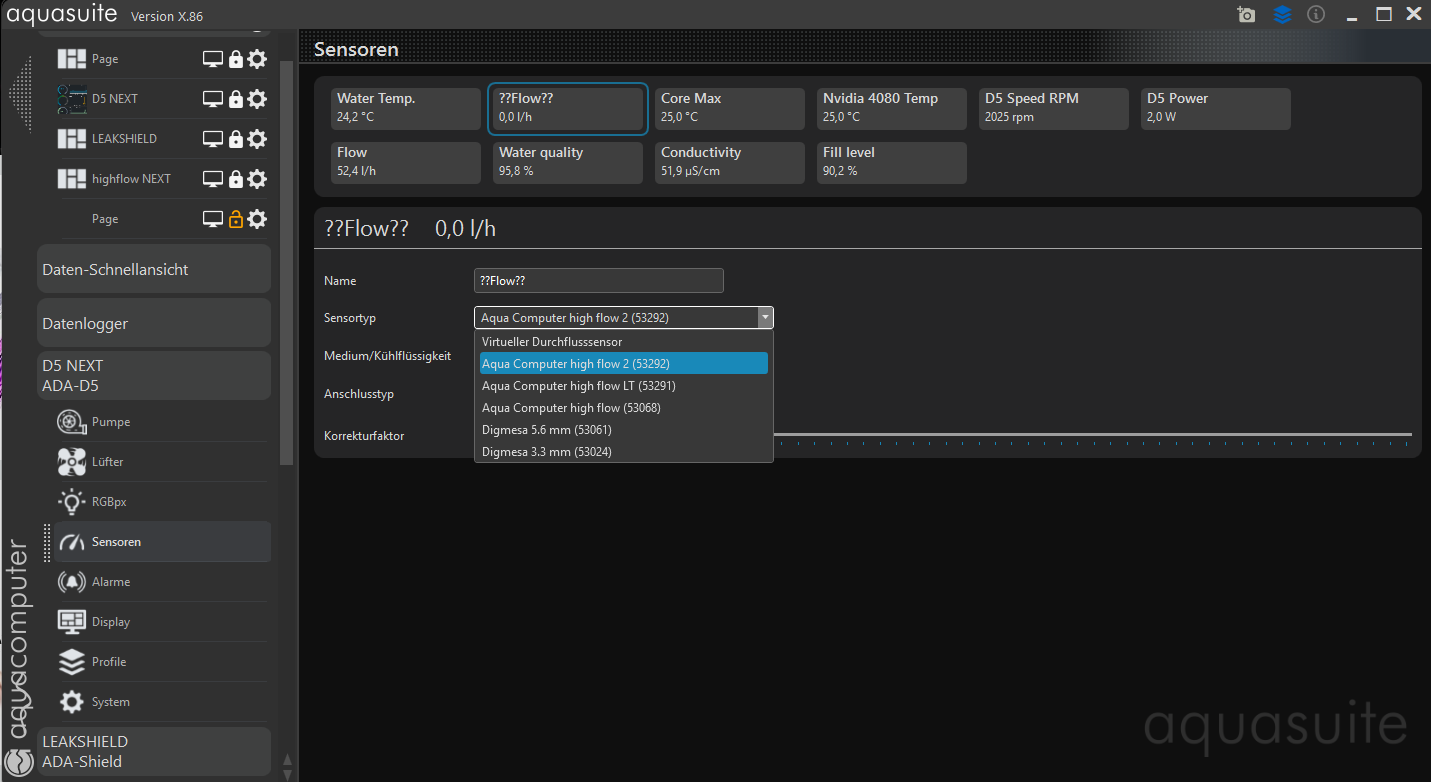
Task: Open the Display sidebar item
Action: [110, 622]
